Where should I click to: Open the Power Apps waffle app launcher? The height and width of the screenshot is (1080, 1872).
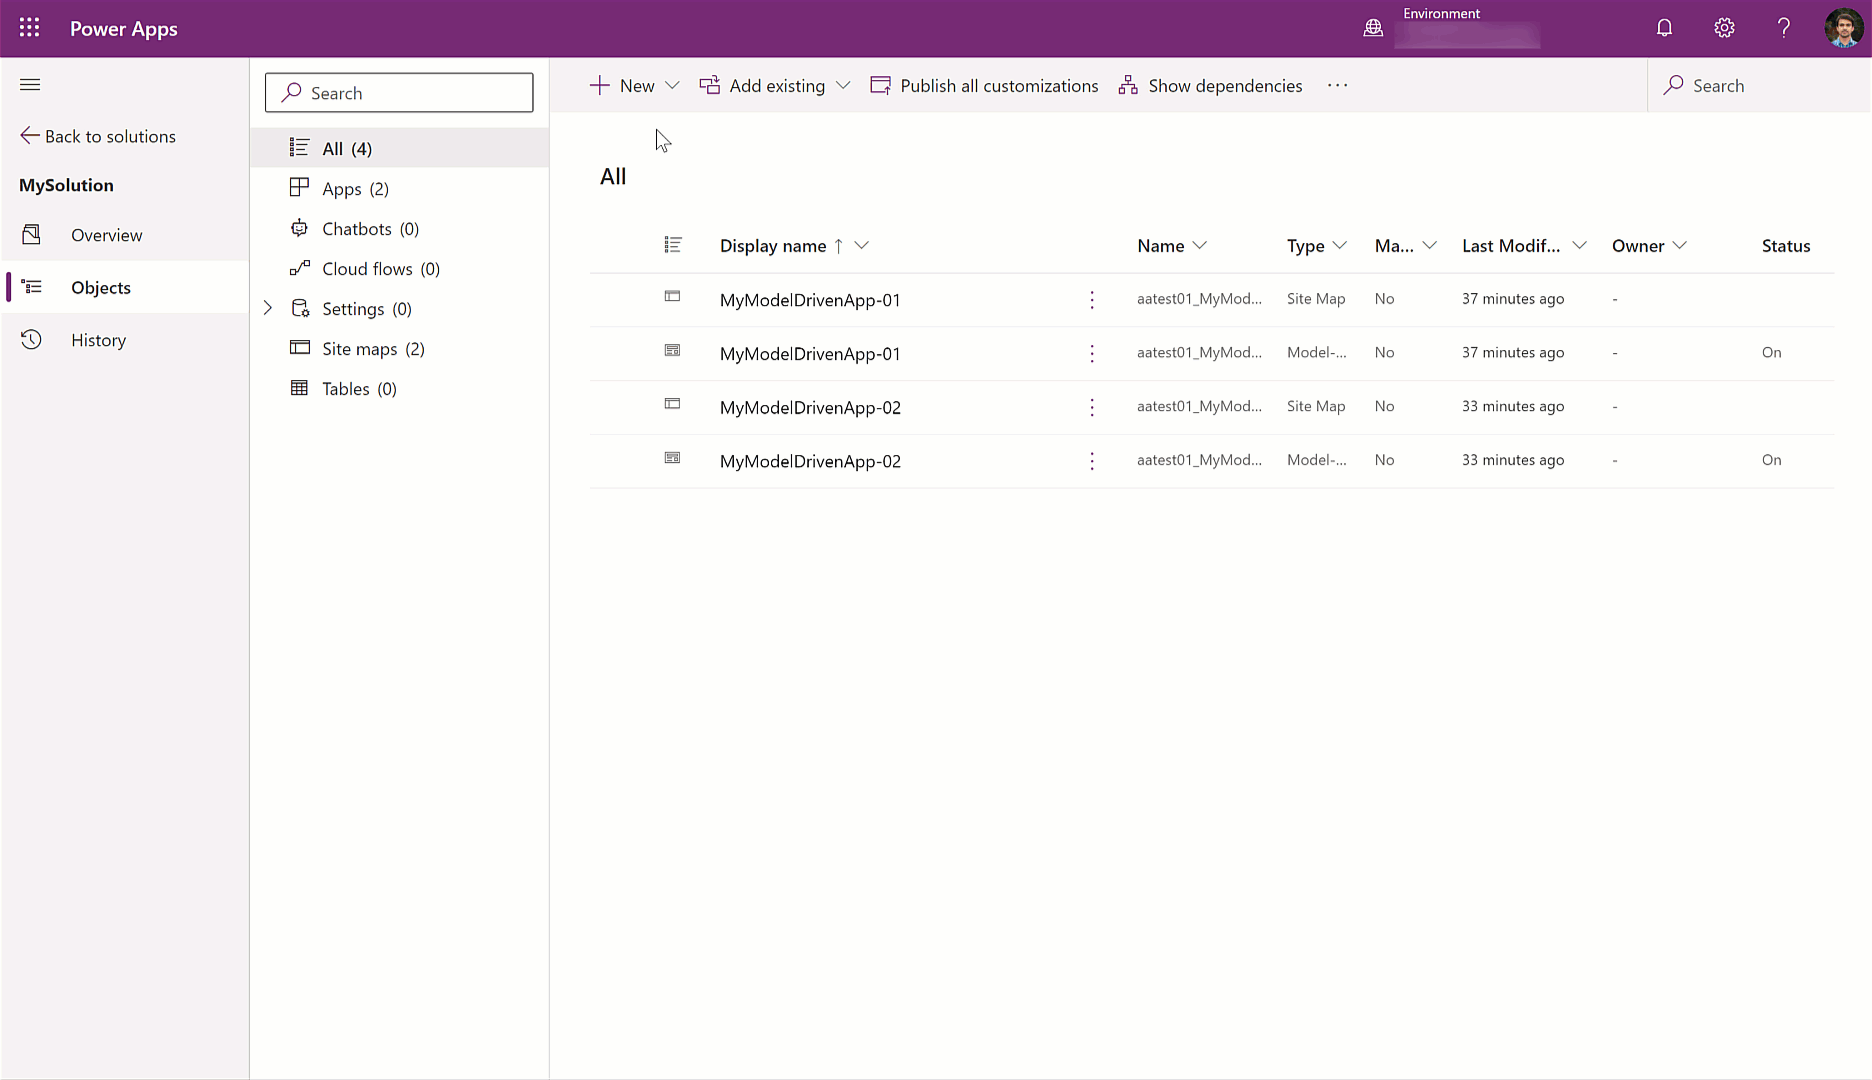[29, 27]
